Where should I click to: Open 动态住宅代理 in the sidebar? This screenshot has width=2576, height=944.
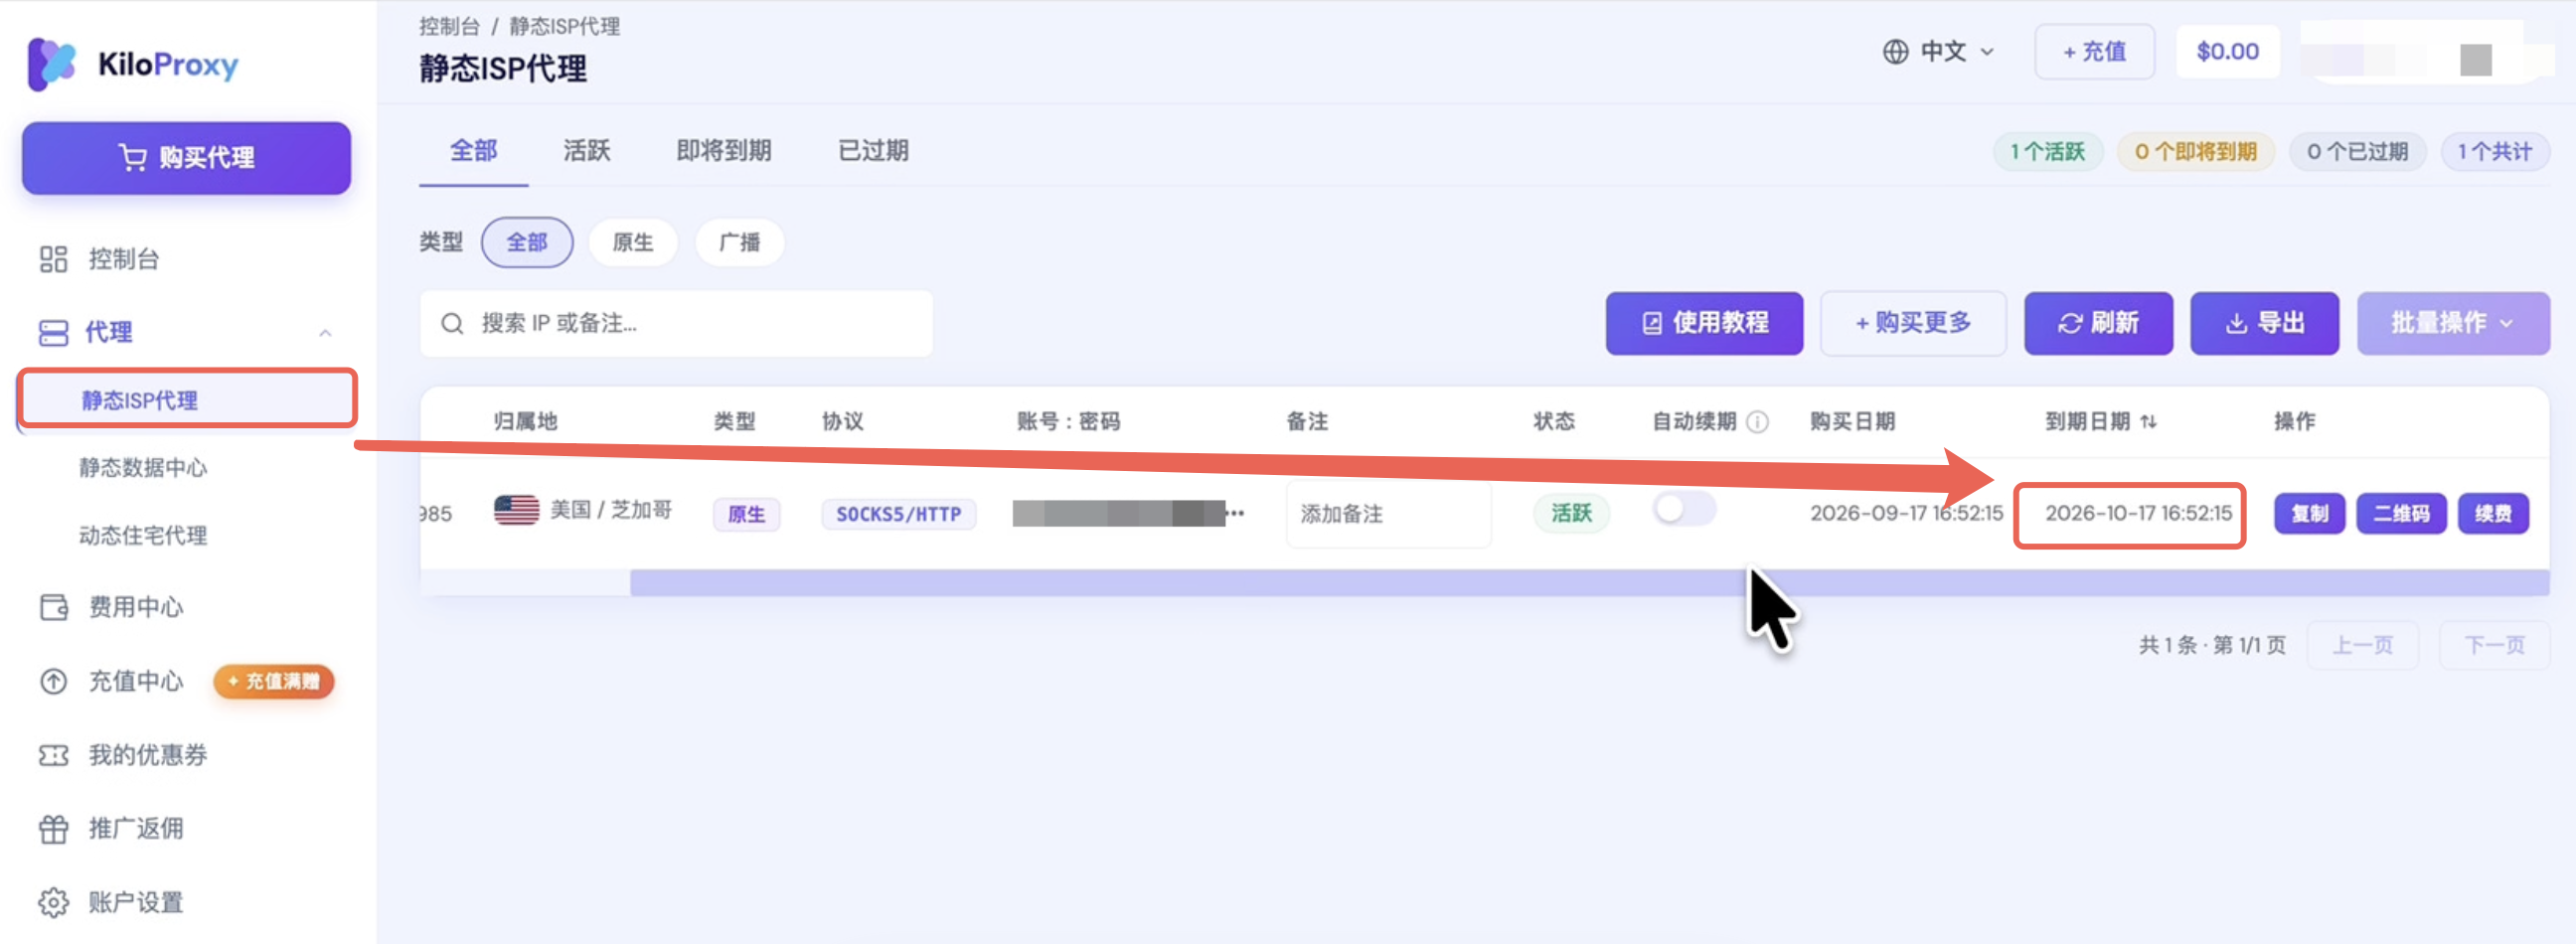143,535
